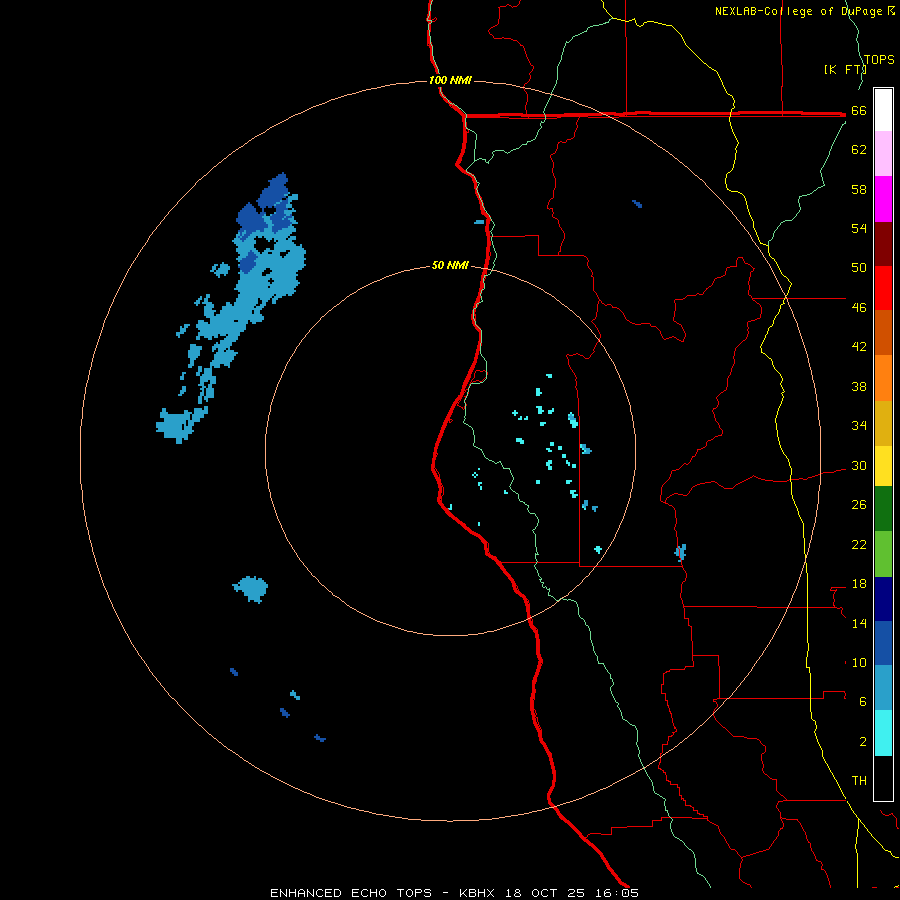Click the 46 legend value
Viewport: 900px width, 900px height.
coord(859,307)
